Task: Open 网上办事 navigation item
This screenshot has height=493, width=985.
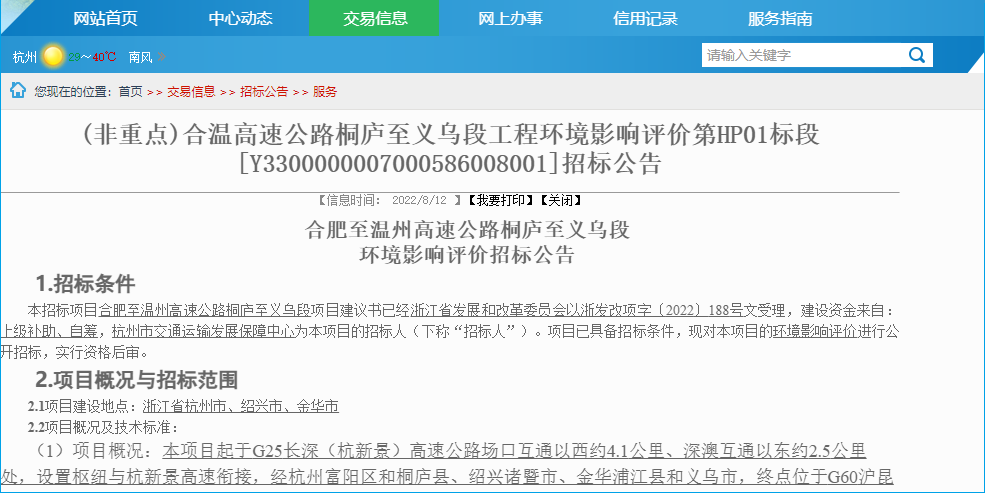Action: click(x=510, y=18)
